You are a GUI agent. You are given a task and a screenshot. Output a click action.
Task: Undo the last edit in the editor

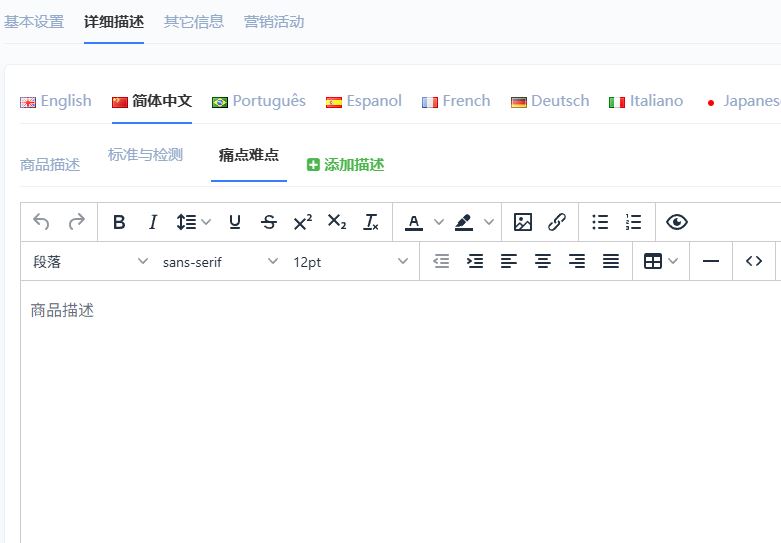pyautogui.click(x=41, y=222)
